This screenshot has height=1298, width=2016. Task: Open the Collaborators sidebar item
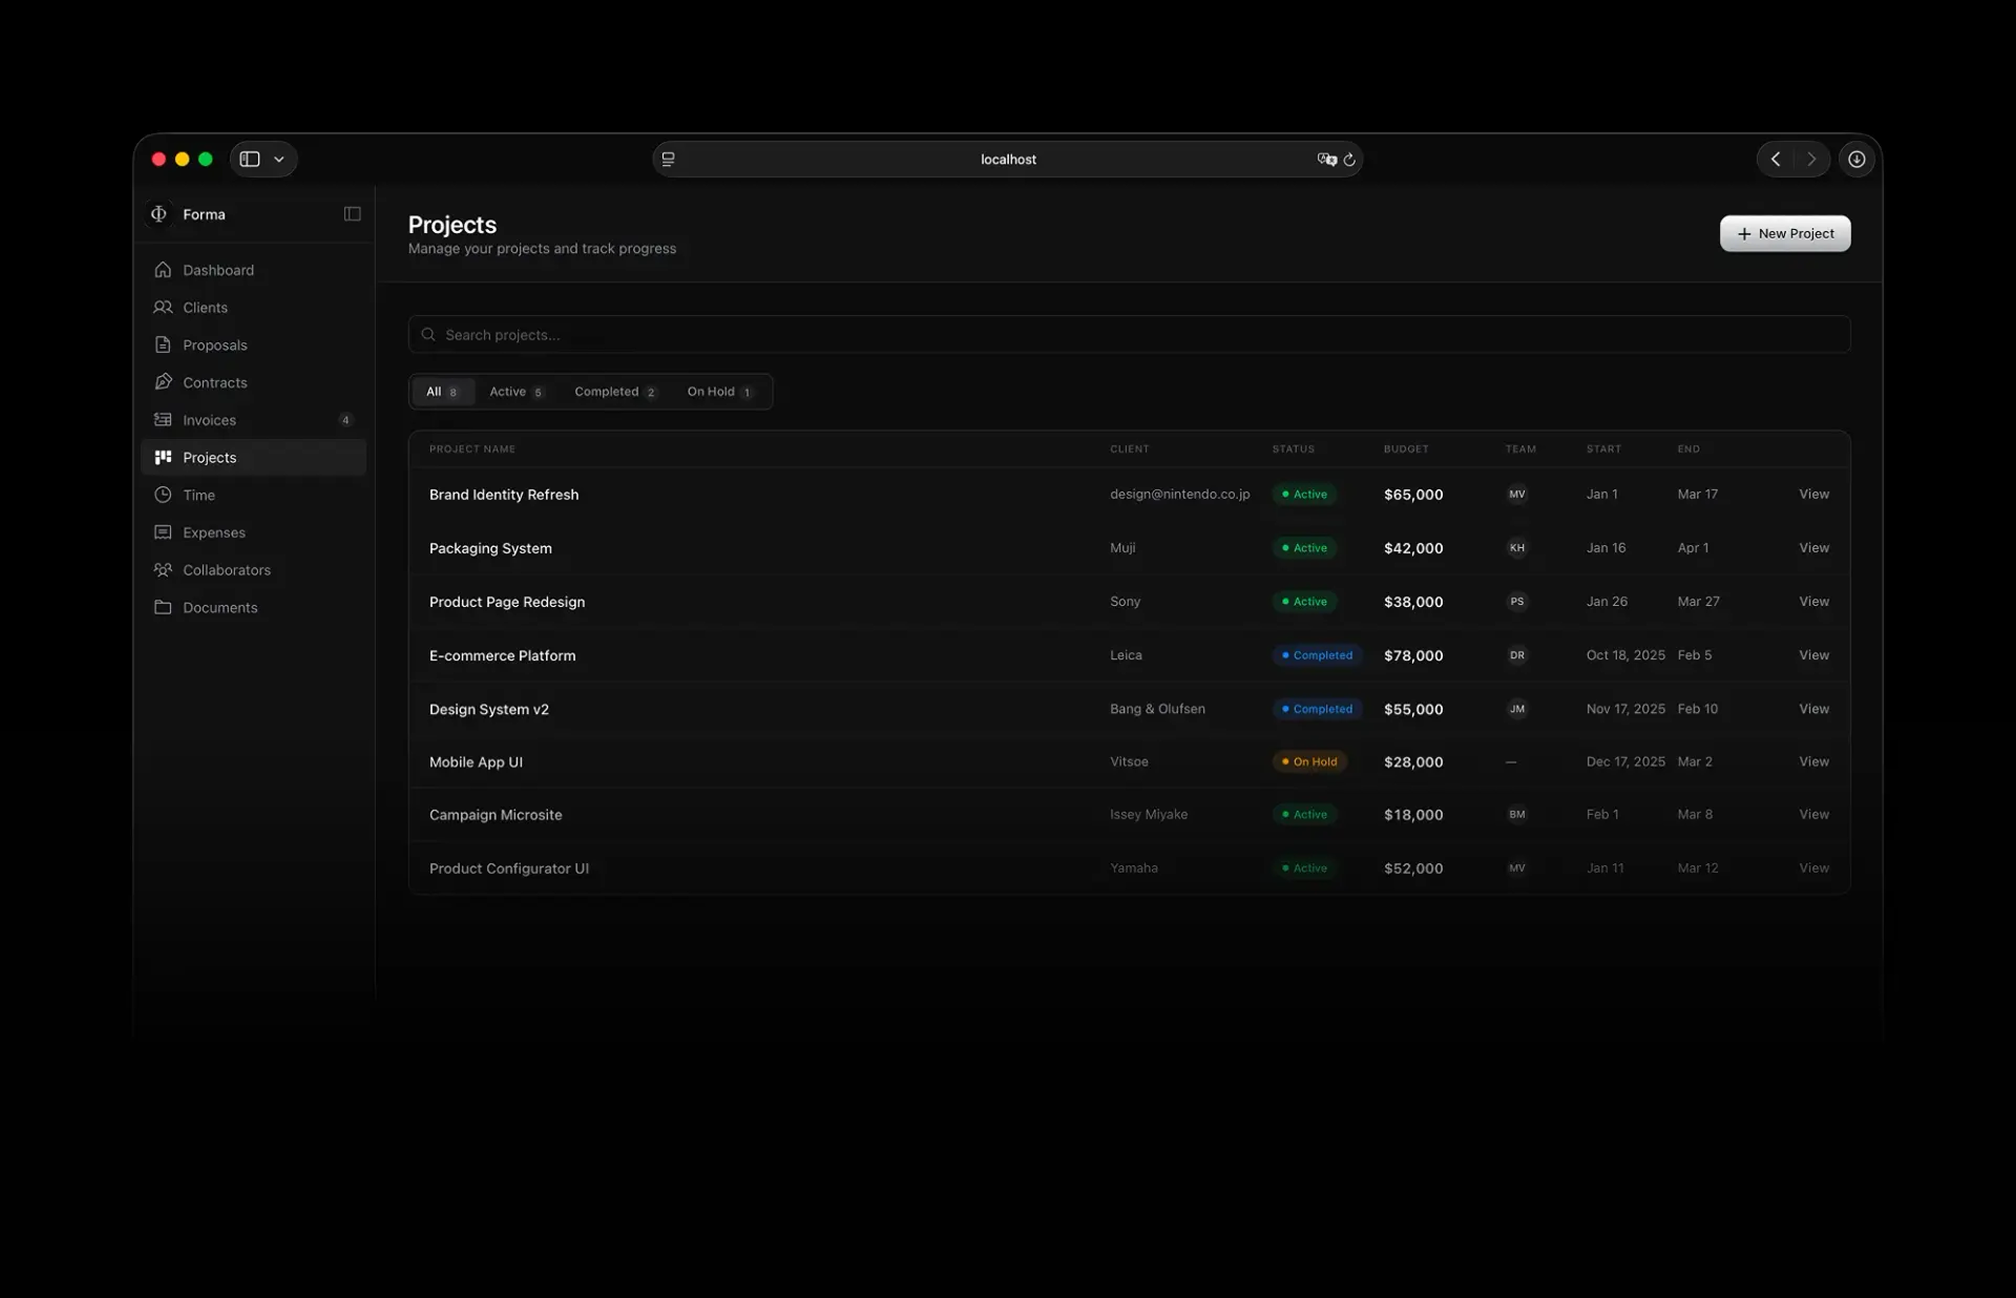[x=226, y=570]
